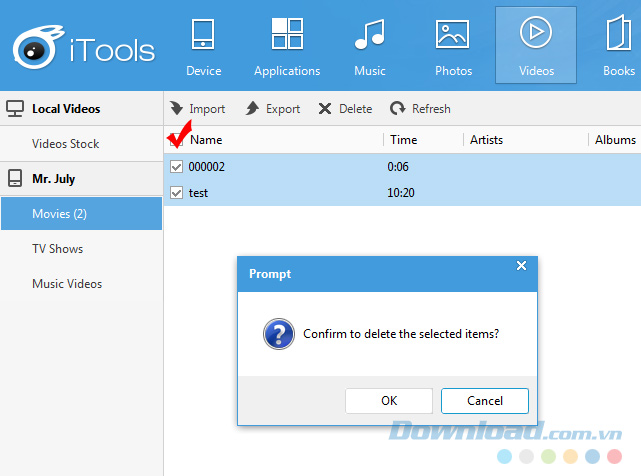
Task: Select TV Shows in the sidebar
Action: click(x=58, y=249)
